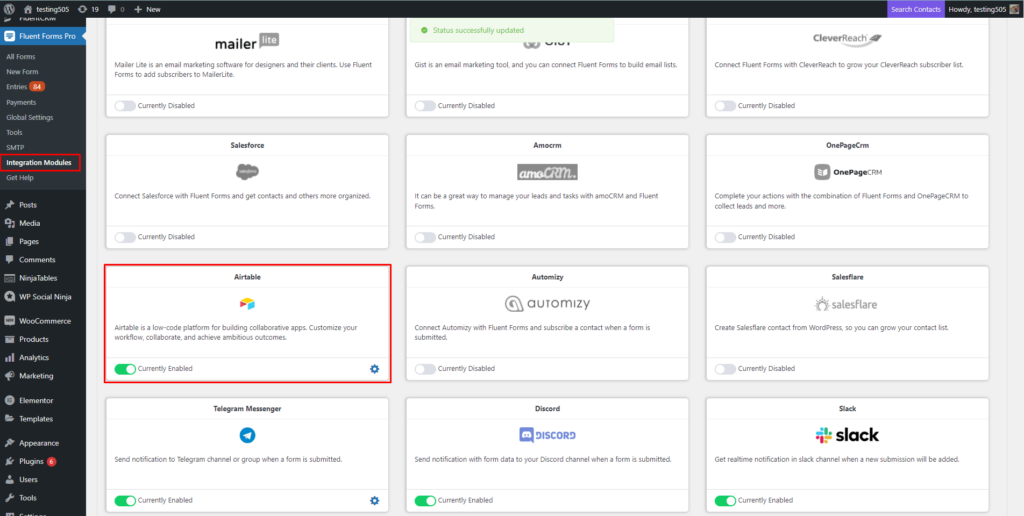Open SMTP submenu item
1024x516 pixels.
coord(15,147)
